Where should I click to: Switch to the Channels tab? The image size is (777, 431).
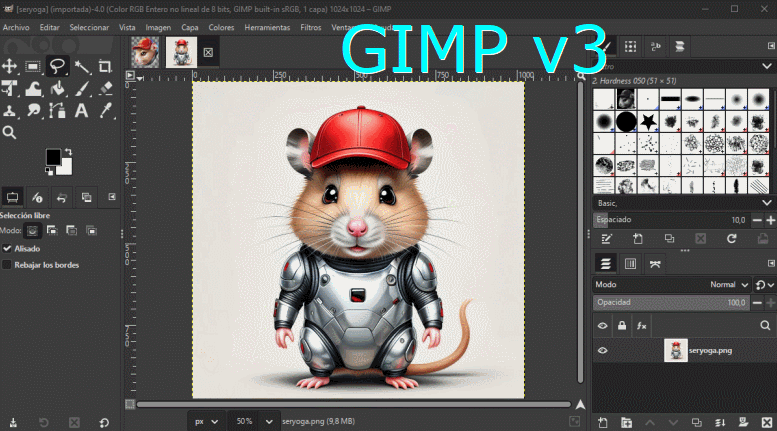coord(630,264)
